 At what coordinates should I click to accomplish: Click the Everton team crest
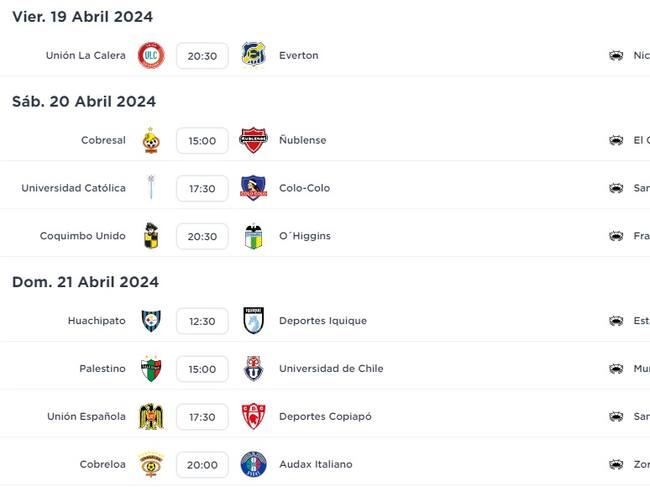click(253, 55)
